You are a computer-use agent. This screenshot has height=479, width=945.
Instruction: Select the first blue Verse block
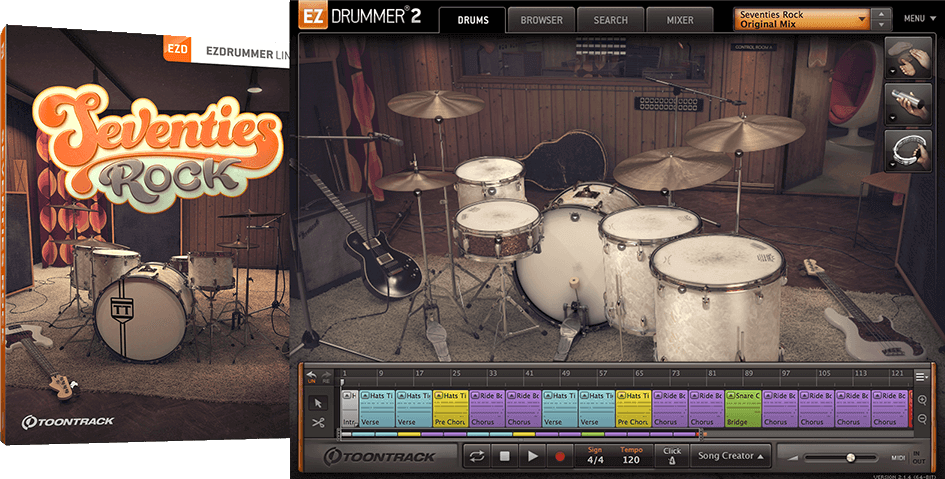click(x=377, y=409)
